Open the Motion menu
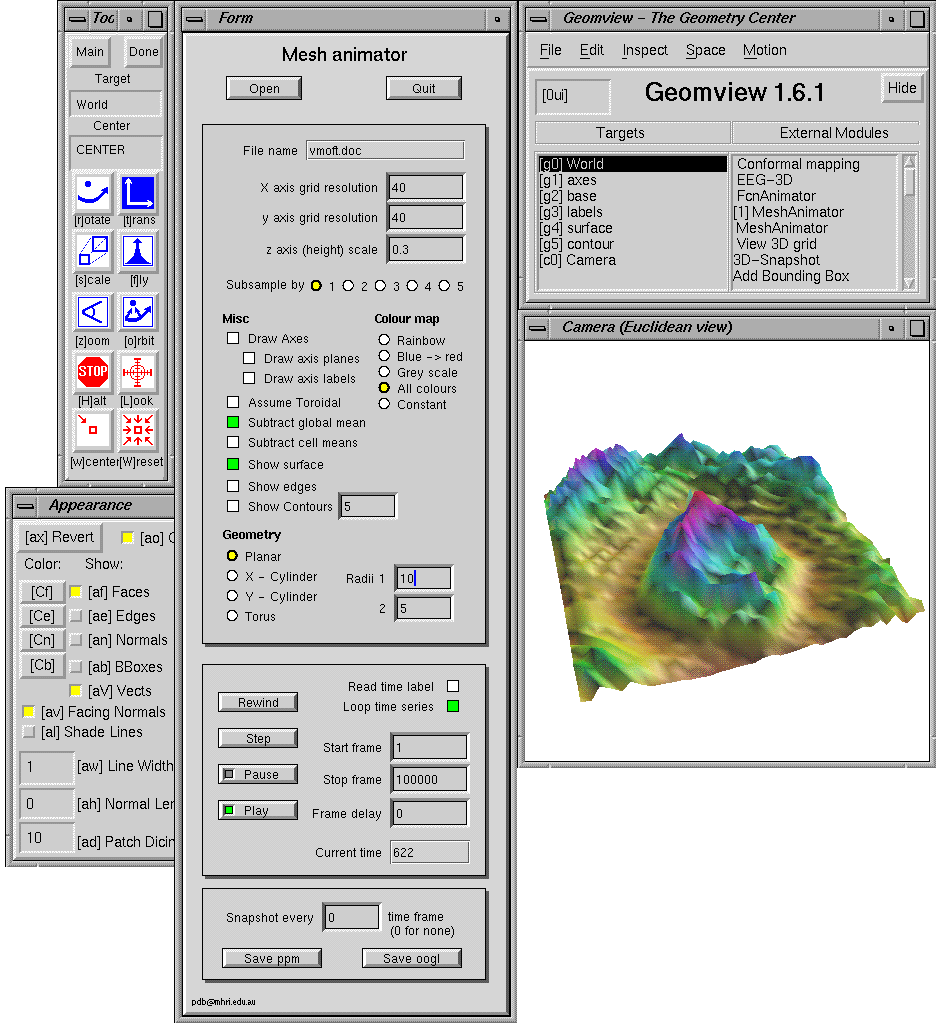This screenshot has height=1024, width=951. pyautogui.click(x=764, y=50)
